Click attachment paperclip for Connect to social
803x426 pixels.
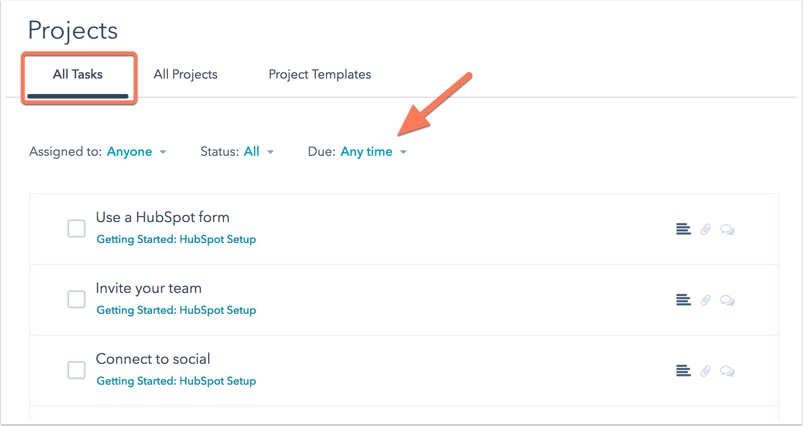tap(705, 371)
